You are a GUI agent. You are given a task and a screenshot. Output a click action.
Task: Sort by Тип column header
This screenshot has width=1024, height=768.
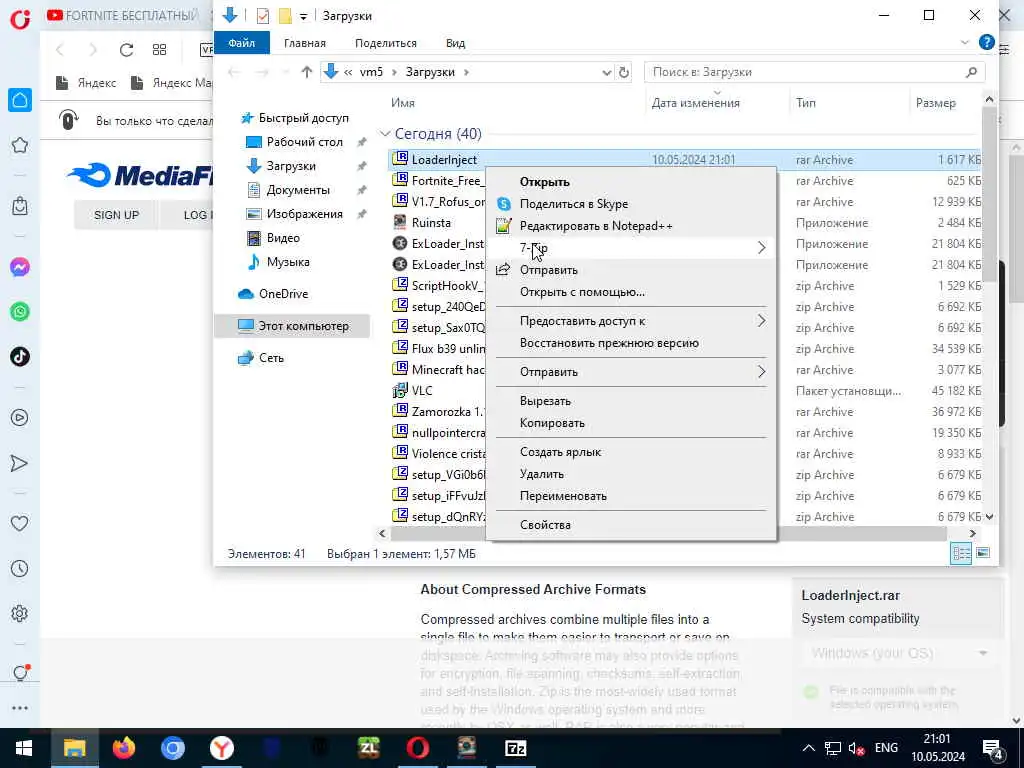pos(806,103)
